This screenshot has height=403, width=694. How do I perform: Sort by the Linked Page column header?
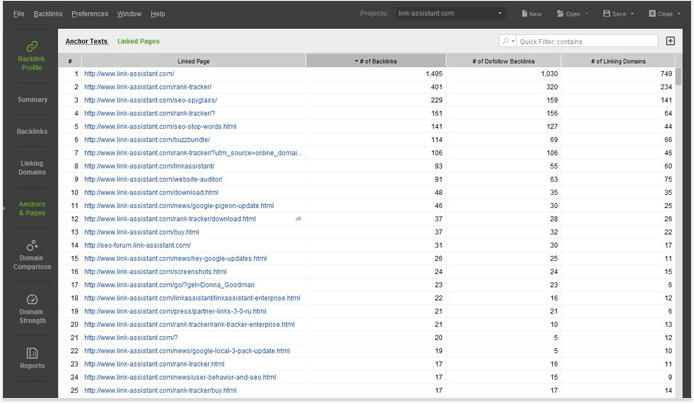click(193, 61)
